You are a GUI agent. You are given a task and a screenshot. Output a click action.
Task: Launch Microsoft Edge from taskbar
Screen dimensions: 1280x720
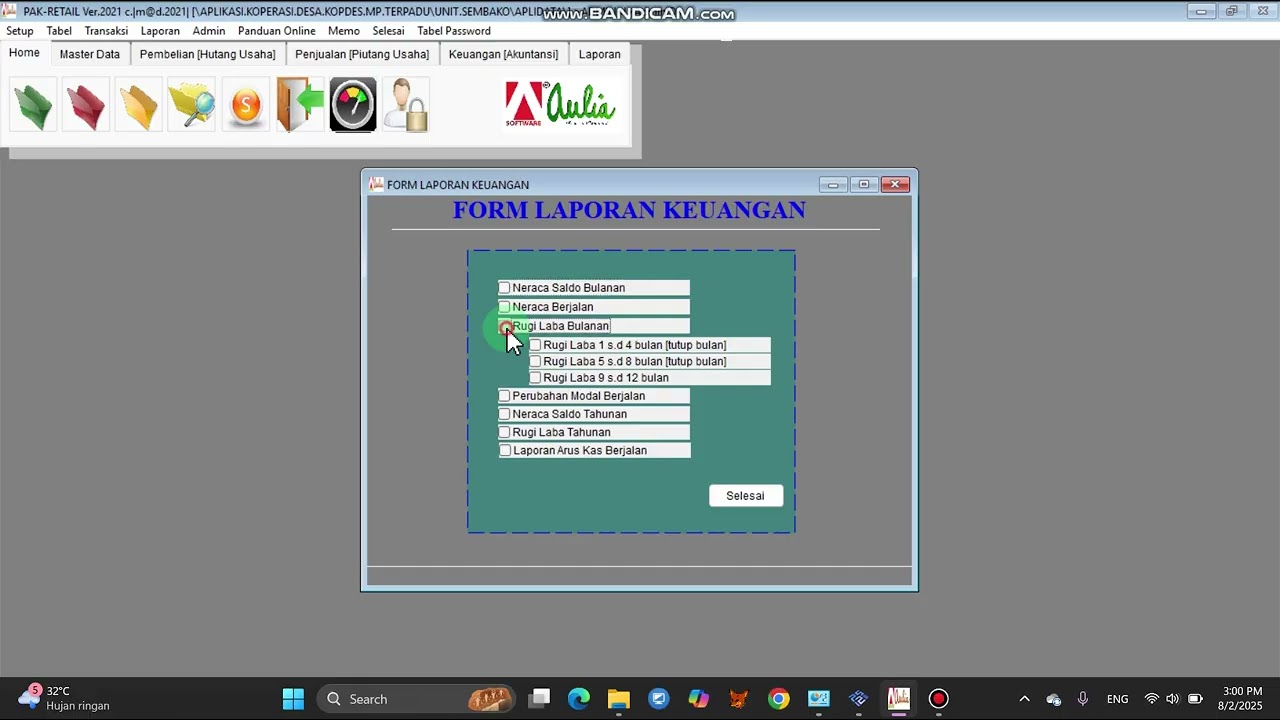(579, 699)
